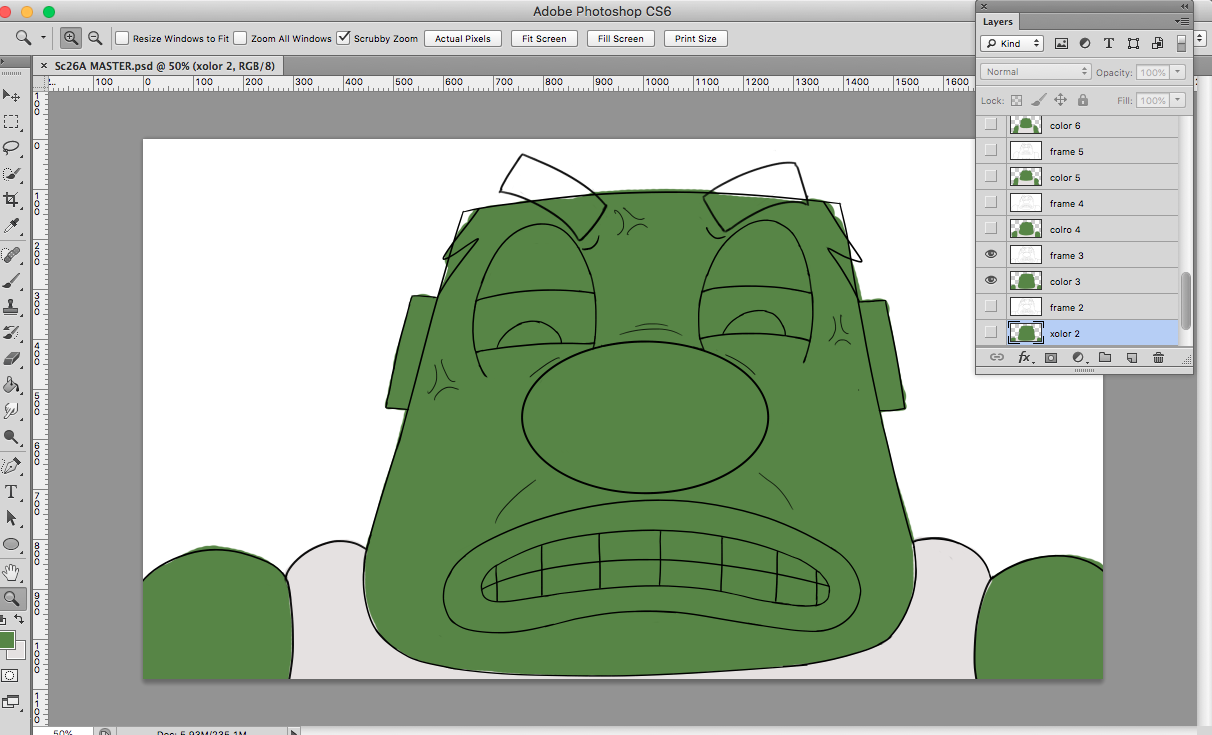Enable Resize Windows to Fit checkbox
Viewport: 1212px width, 735px height.
click(122, 38)
